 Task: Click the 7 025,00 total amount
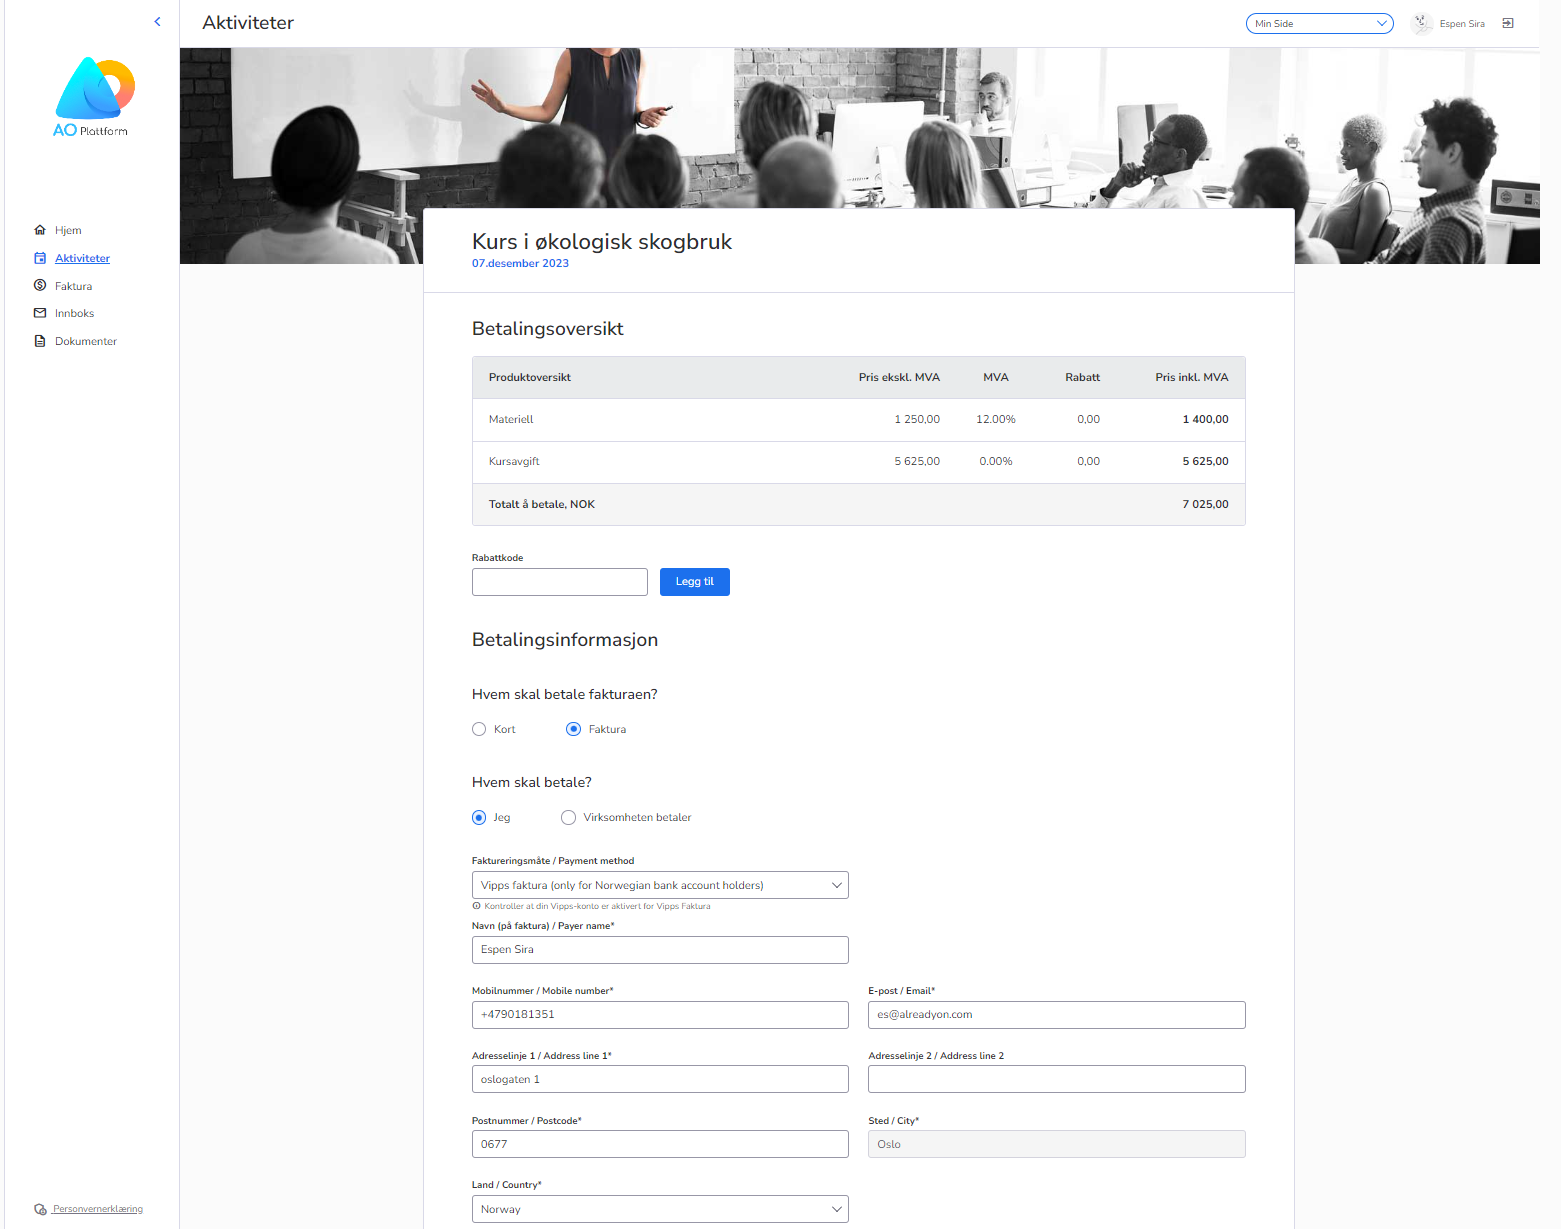(x=1205, y=504)
